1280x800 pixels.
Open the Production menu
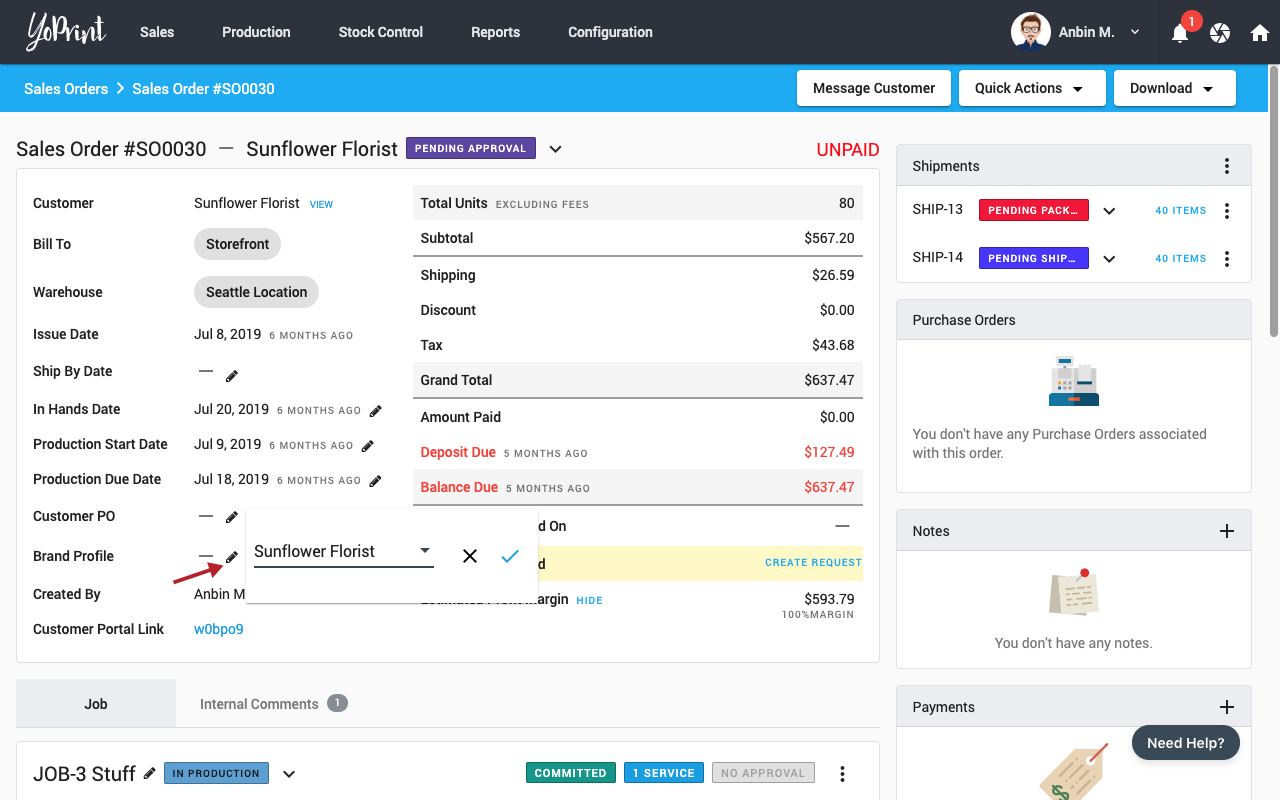pyautogui.click(x=256, y=32)
